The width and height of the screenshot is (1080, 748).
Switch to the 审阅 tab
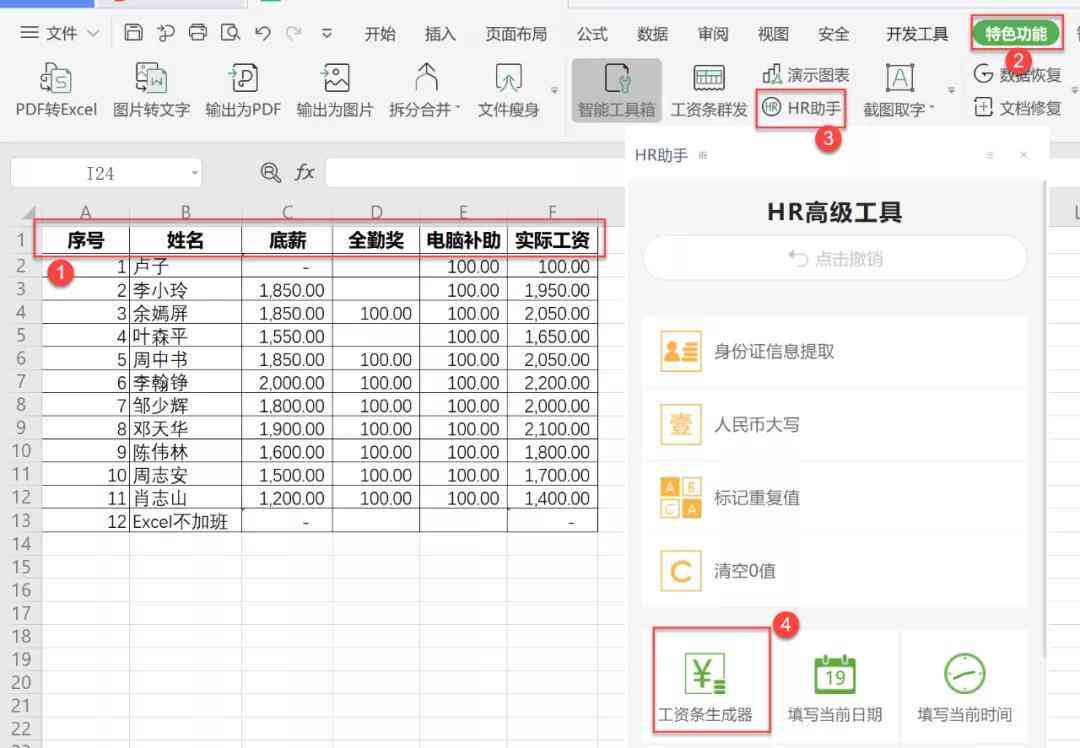point(713,34)
